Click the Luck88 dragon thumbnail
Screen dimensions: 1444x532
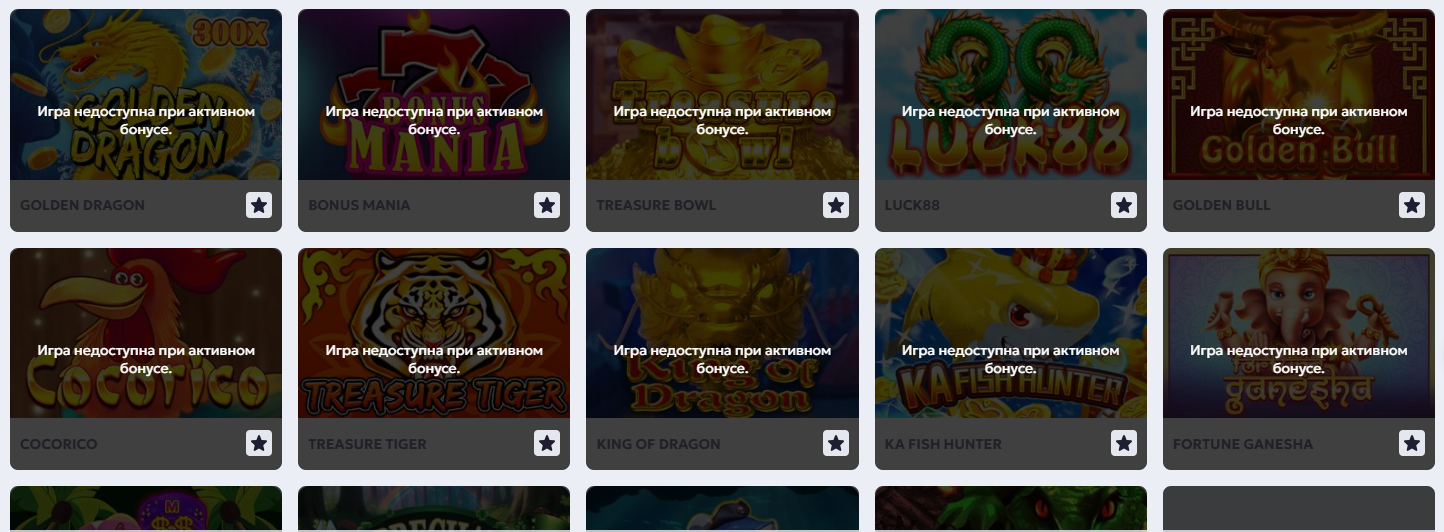(x=1011, y=95)
